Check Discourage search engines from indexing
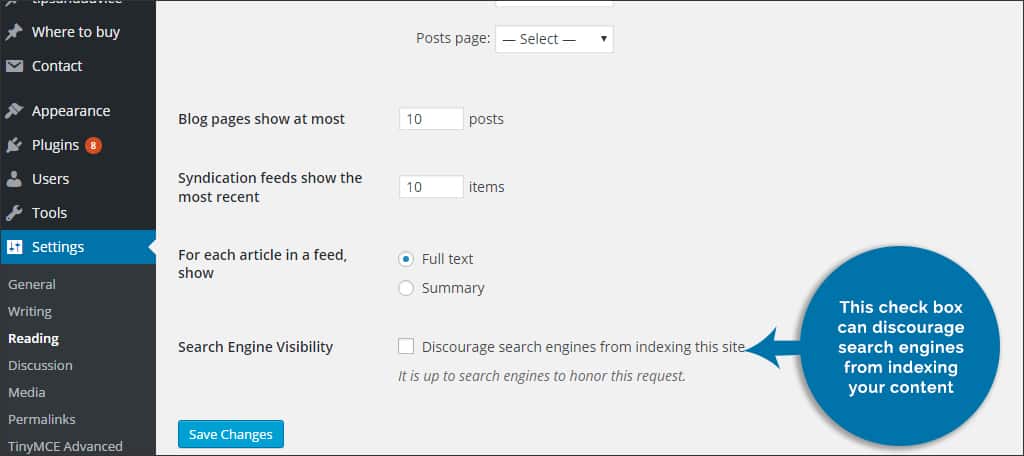The width and height of the screenshot is (1024, 456). coord(406,346)
